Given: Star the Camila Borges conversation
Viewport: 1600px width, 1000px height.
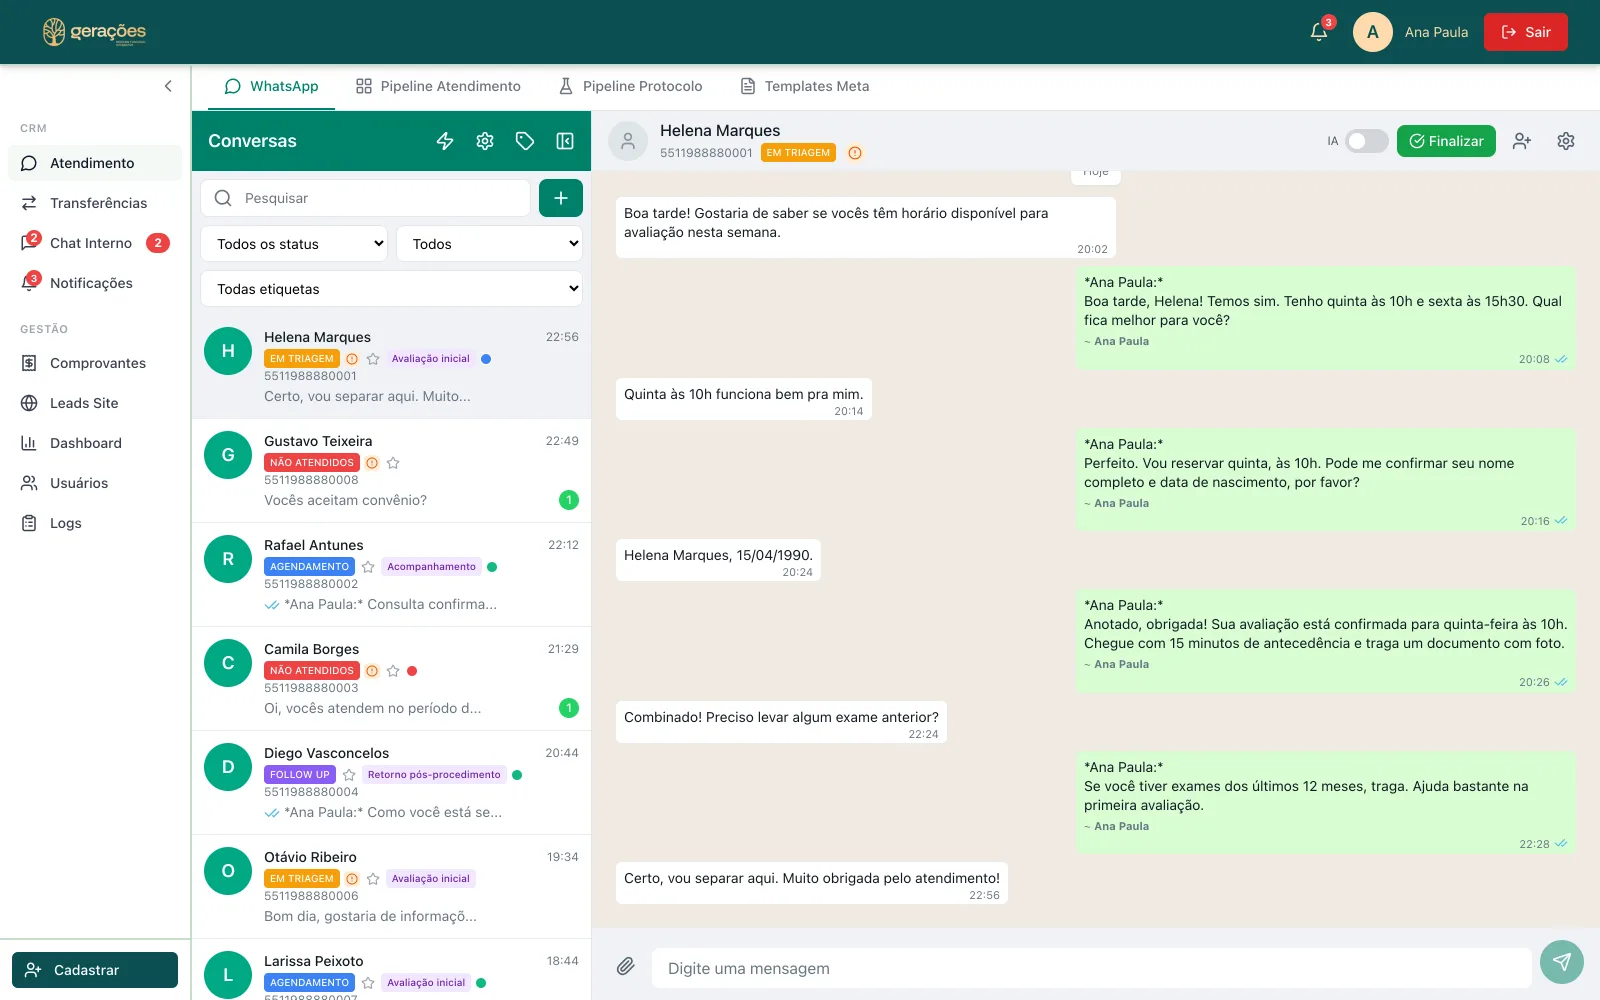Looking at the screenshot, I should coord(393,671).
